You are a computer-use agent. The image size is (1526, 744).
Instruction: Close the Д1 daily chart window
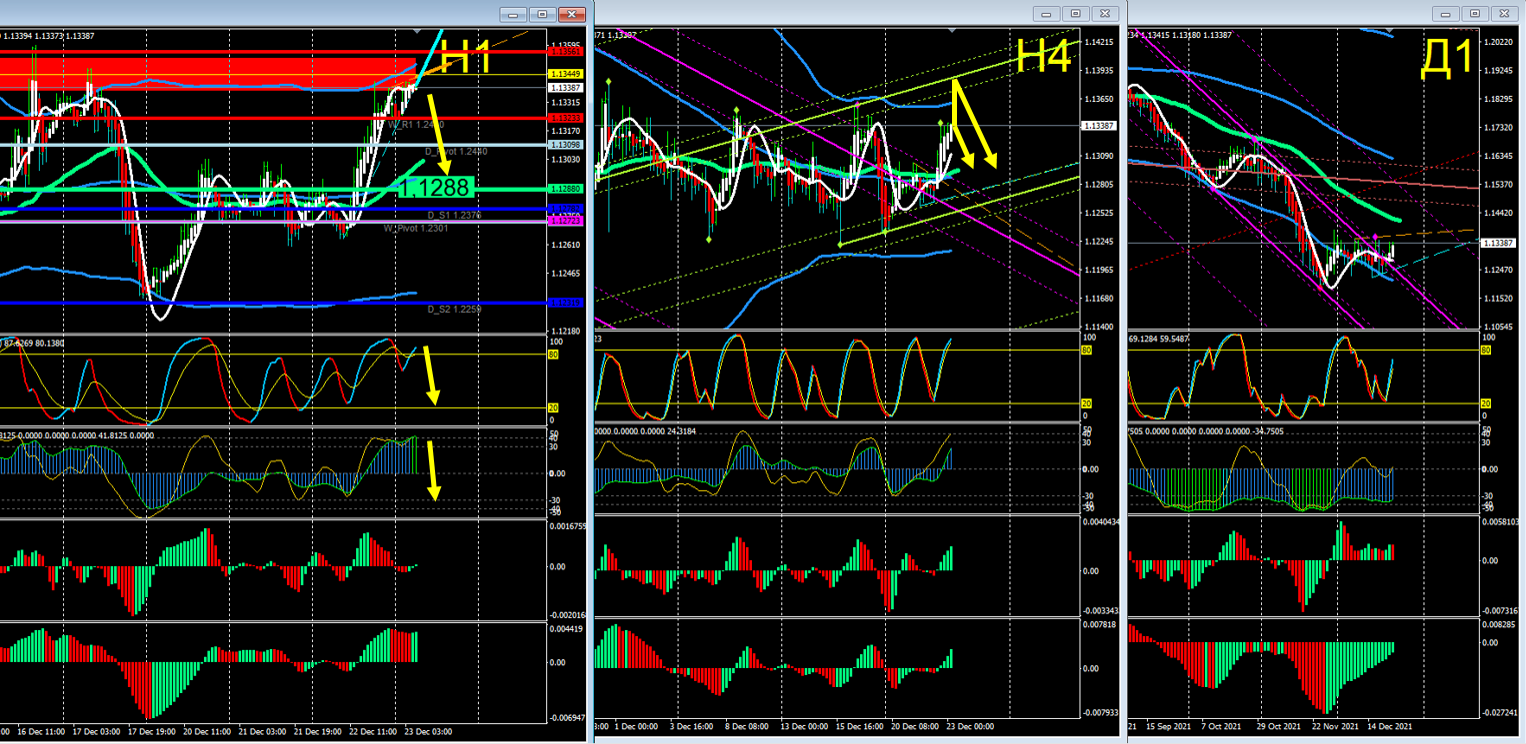(x=1503, y=14)
